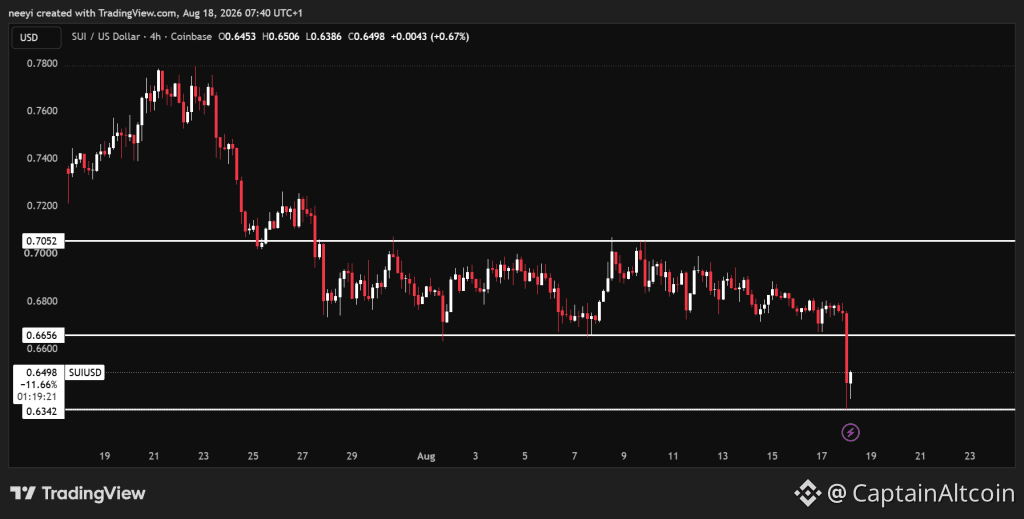
Task: Click the +0.0043 (+0.67%) change readout
Action: click(x=430, y=37)
